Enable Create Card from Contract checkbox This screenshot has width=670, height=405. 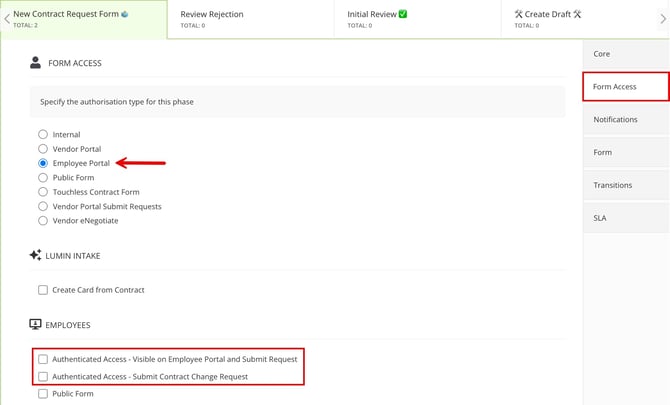(x=43, y=290)
